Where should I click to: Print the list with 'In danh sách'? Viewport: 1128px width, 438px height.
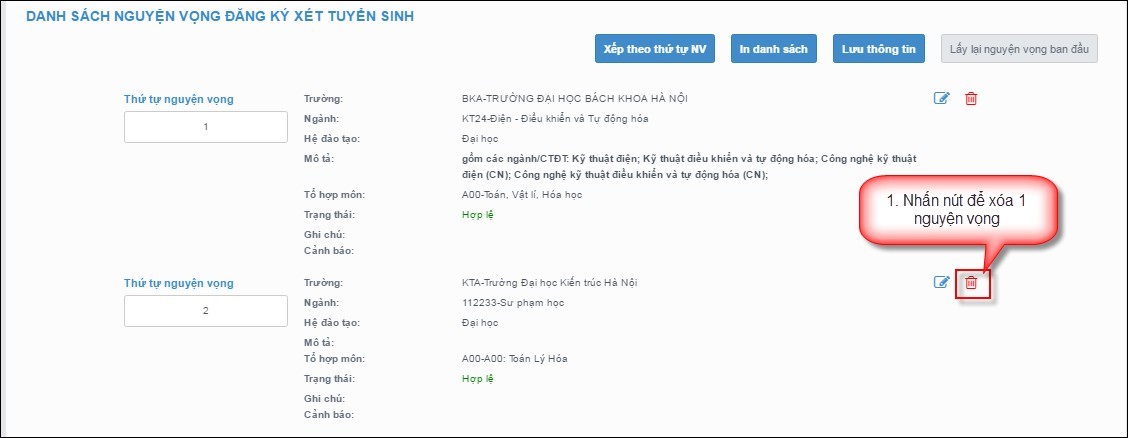pyautogui.click(x=775, y=49)
